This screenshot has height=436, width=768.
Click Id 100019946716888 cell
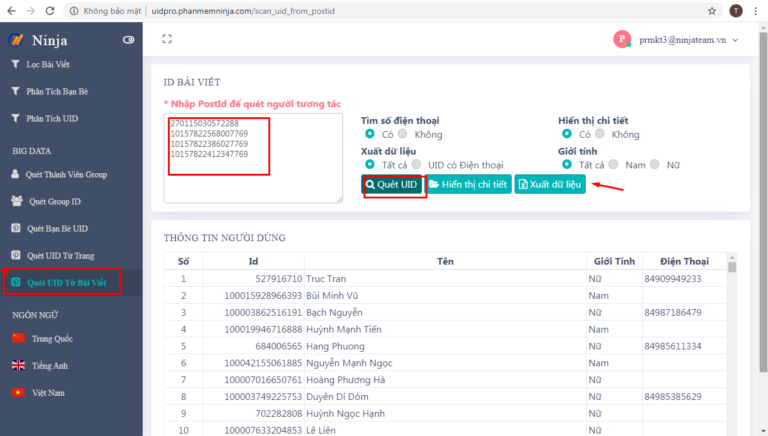(263, 329)
